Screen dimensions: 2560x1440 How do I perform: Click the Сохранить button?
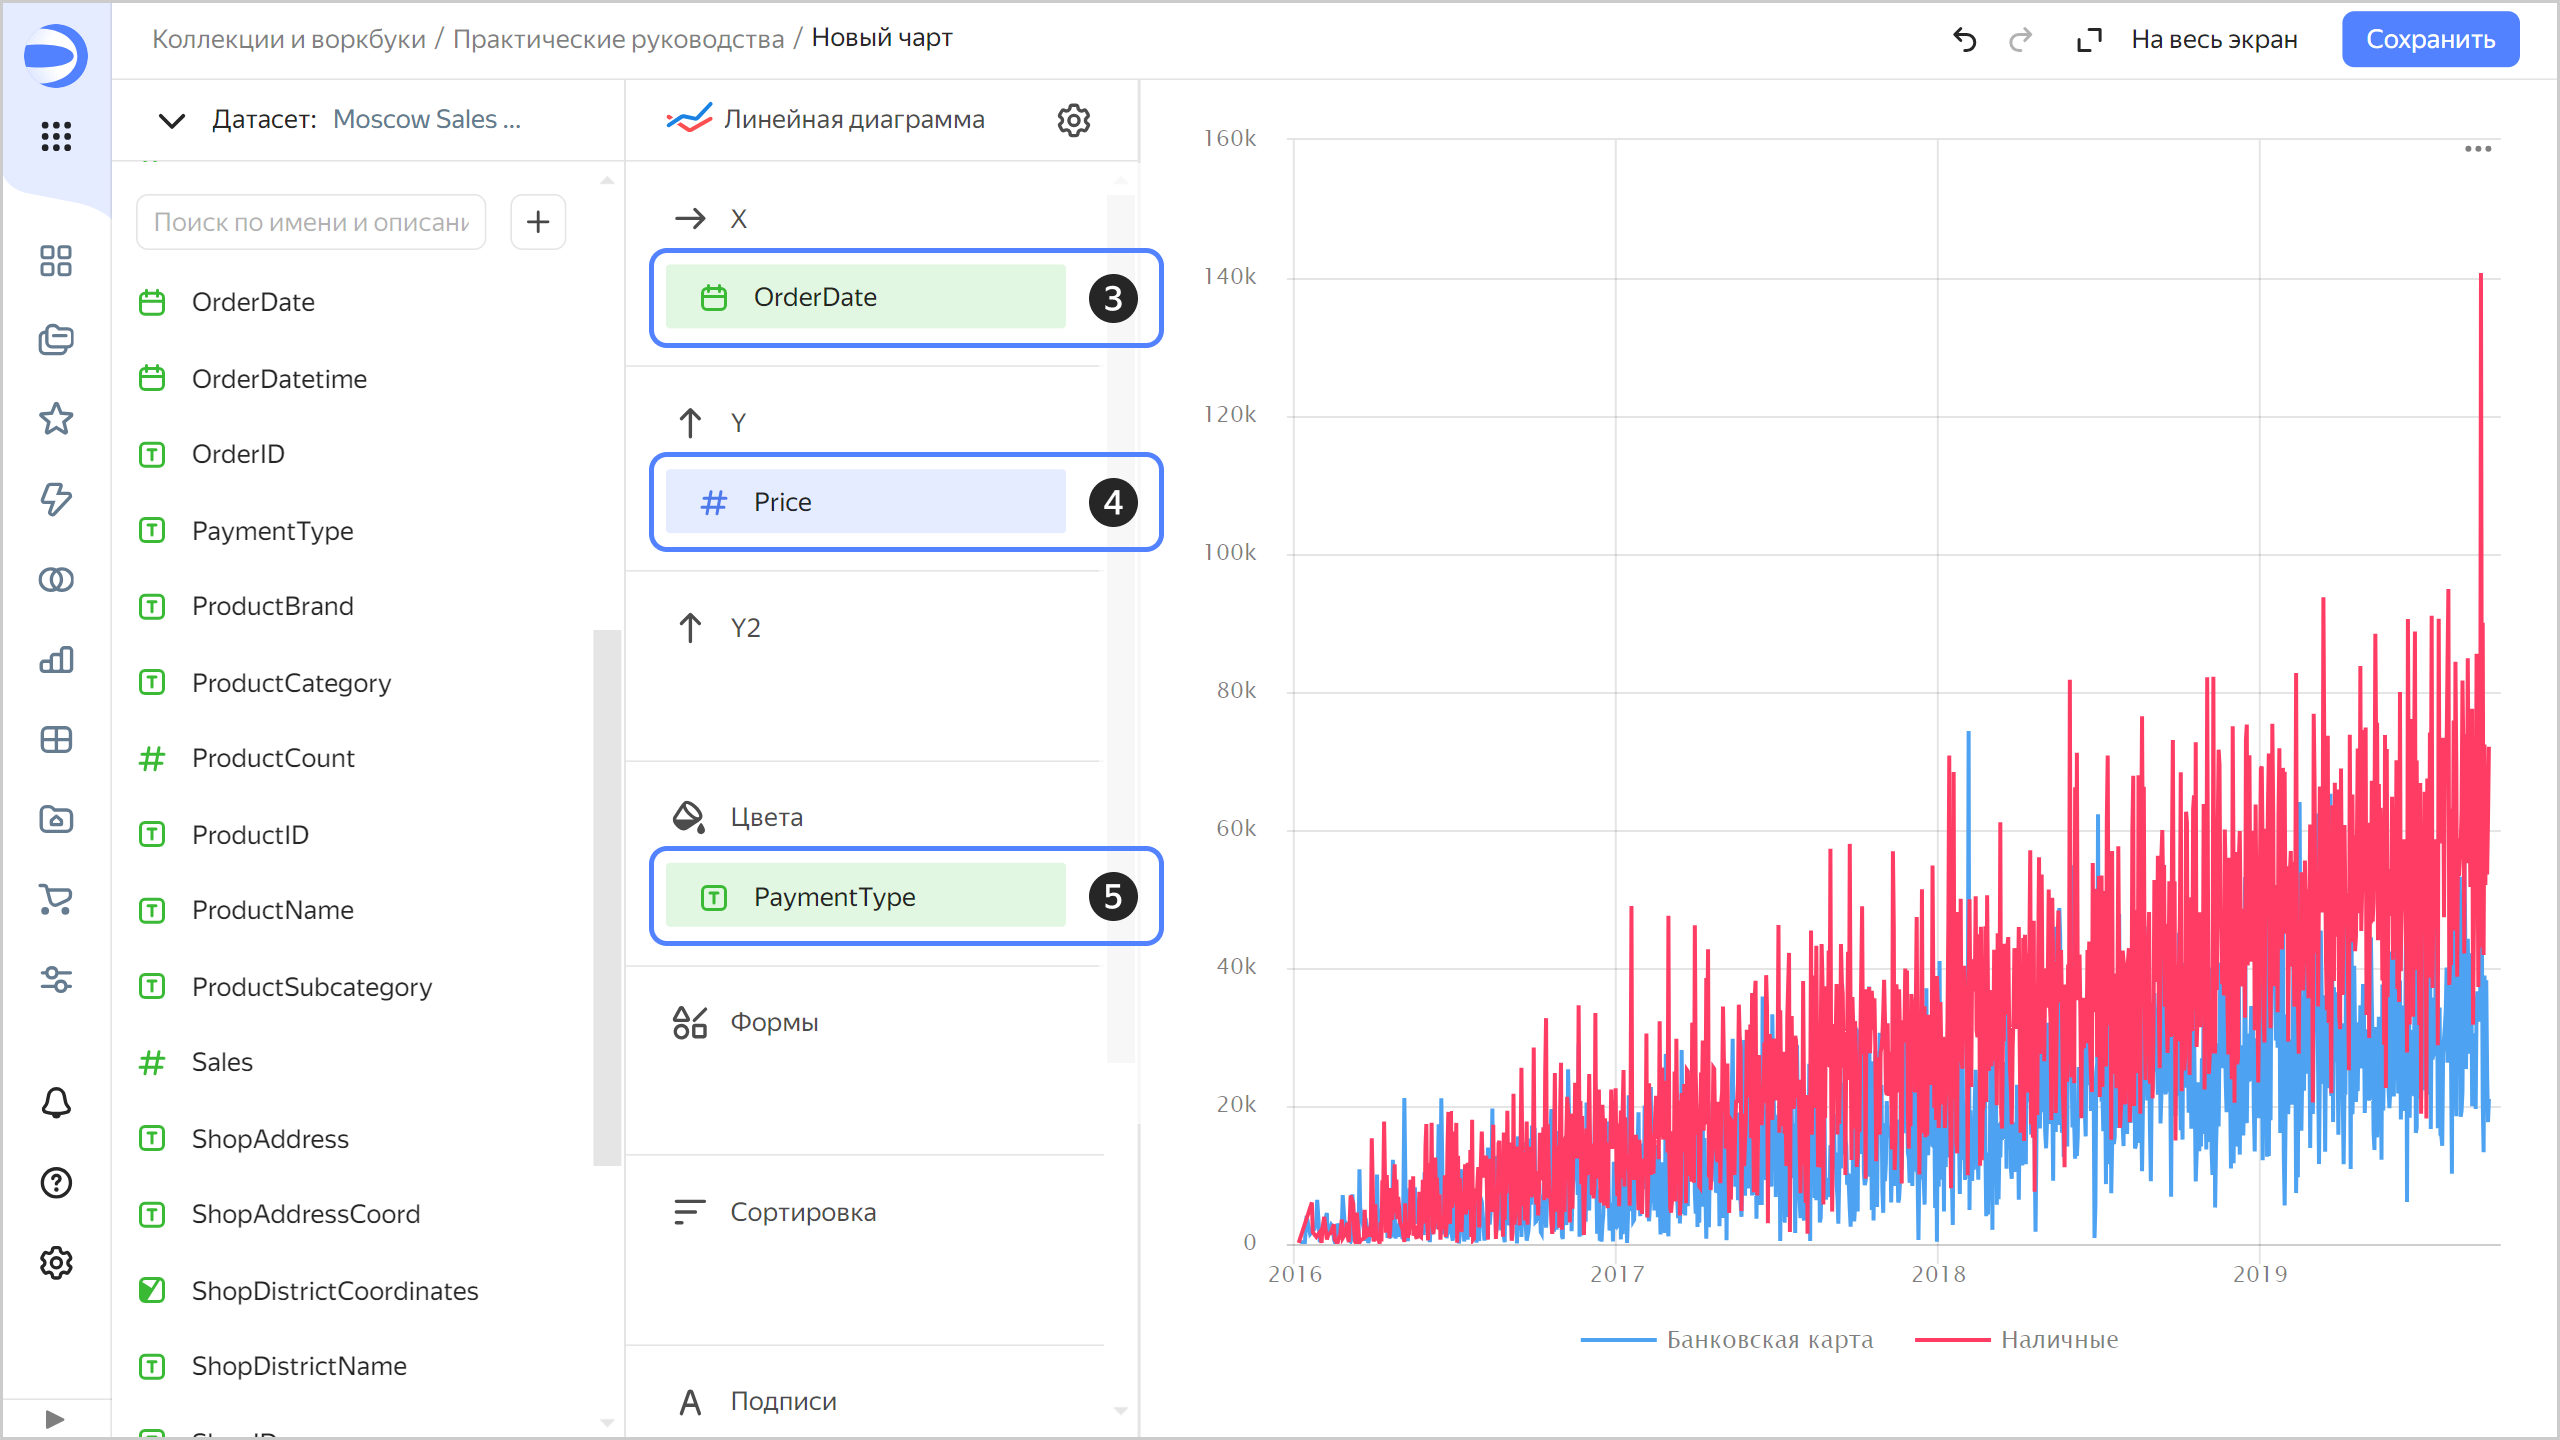coord(2429,40)
